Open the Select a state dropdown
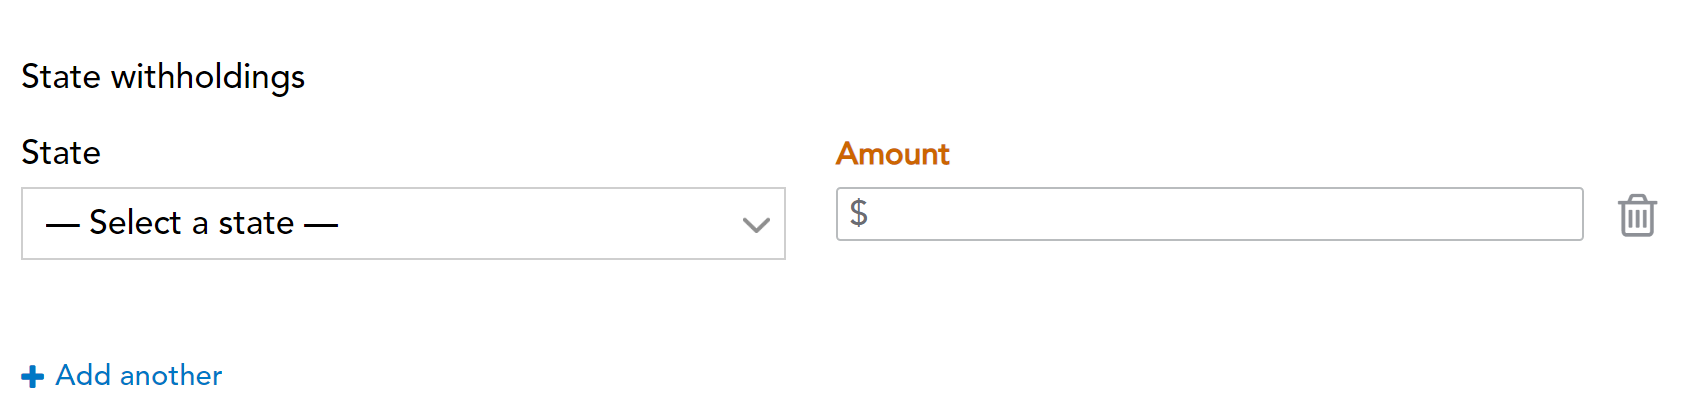The height and width of the screenshot is (400, 1694). (403, 223)
